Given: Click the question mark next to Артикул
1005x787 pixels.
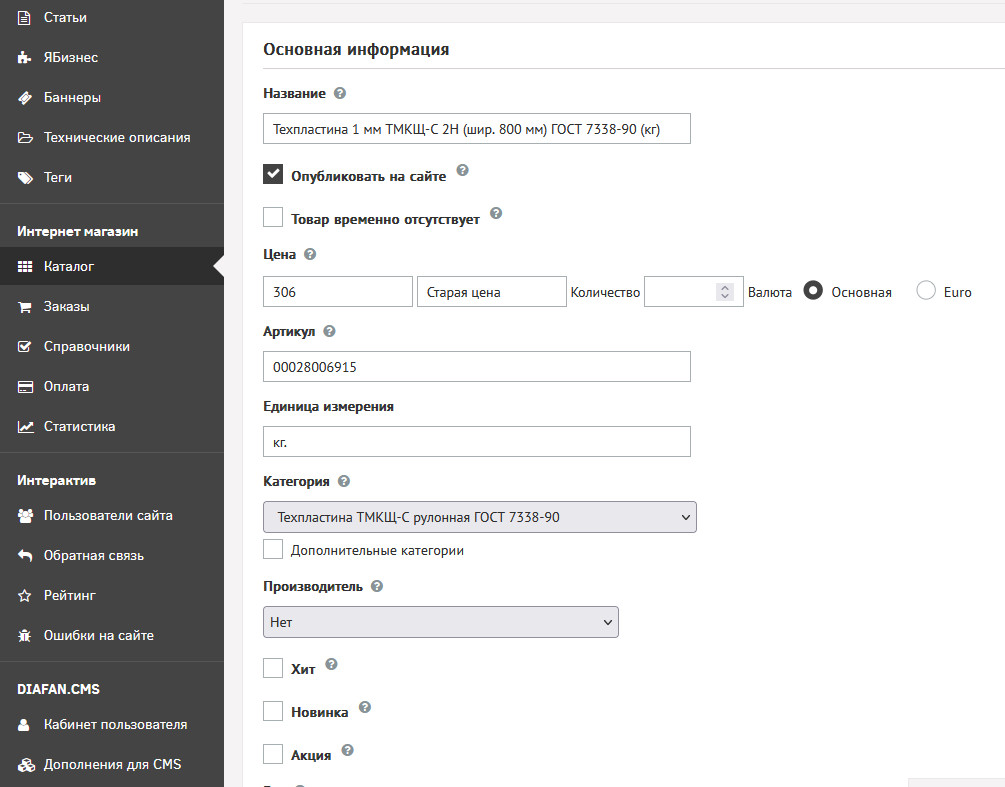Looking at the screenshot, I should click(330, 330).
